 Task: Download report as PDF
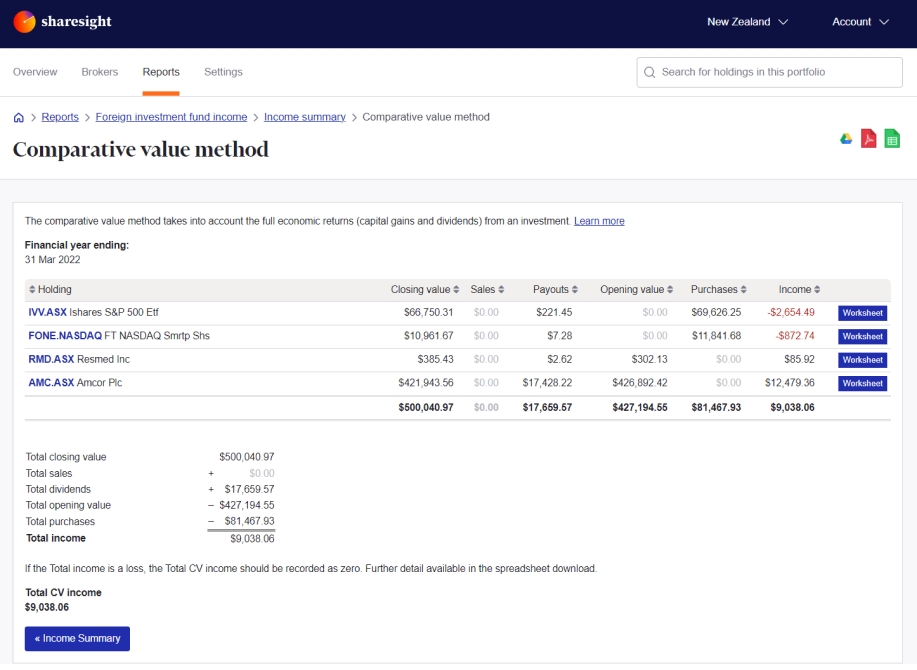[868, 139]
